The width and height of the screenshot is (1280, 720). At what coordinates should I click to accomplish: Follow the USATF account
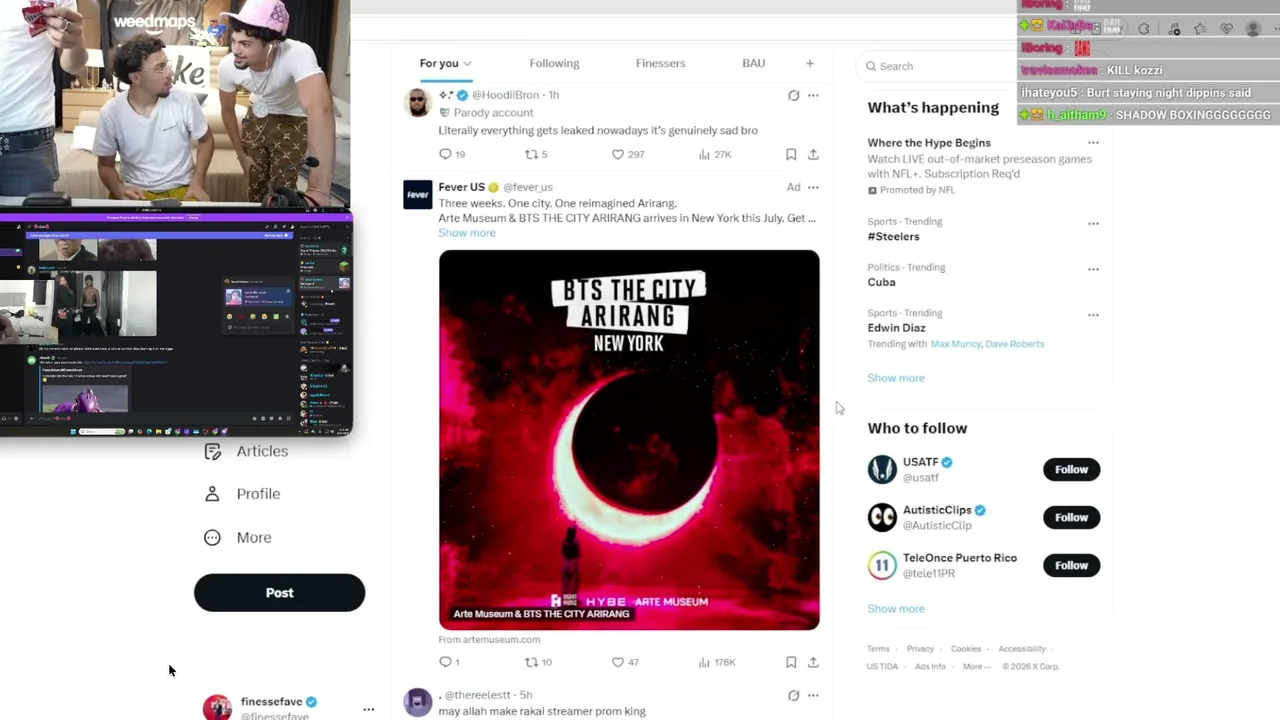click(1071, 470)
